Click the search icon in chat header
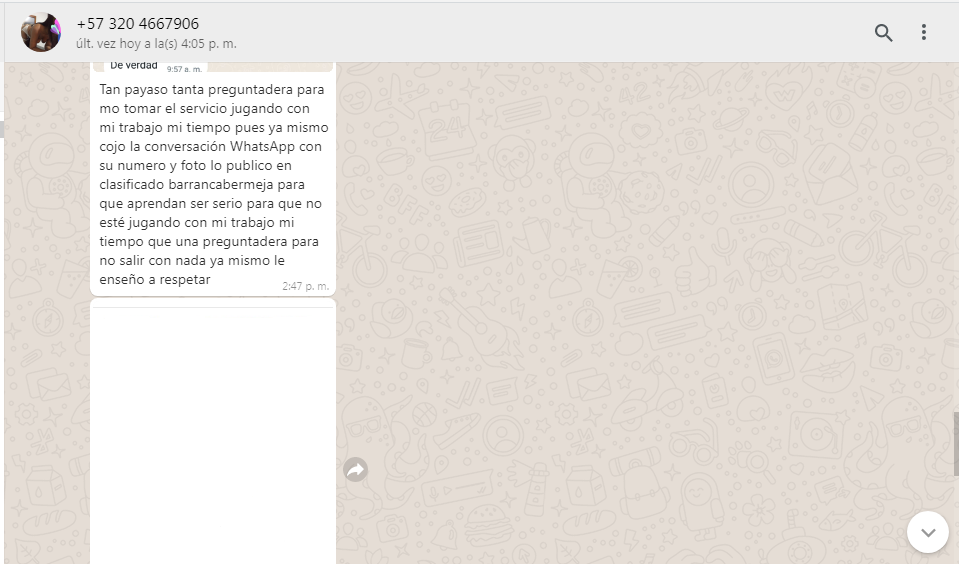This screenshot has height=564, width=959. pyautogui.click(x=883, y=33)
